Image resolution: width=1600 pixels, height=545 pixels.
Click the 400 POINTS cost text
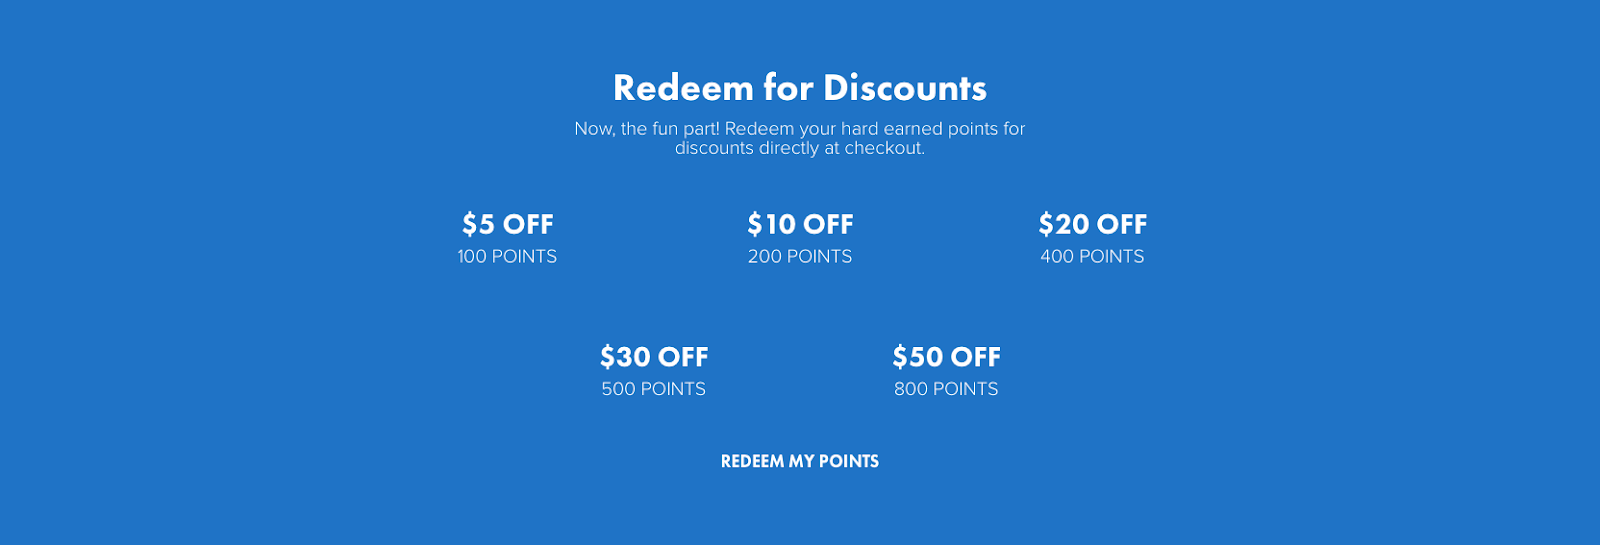(x=1092, y=256)
